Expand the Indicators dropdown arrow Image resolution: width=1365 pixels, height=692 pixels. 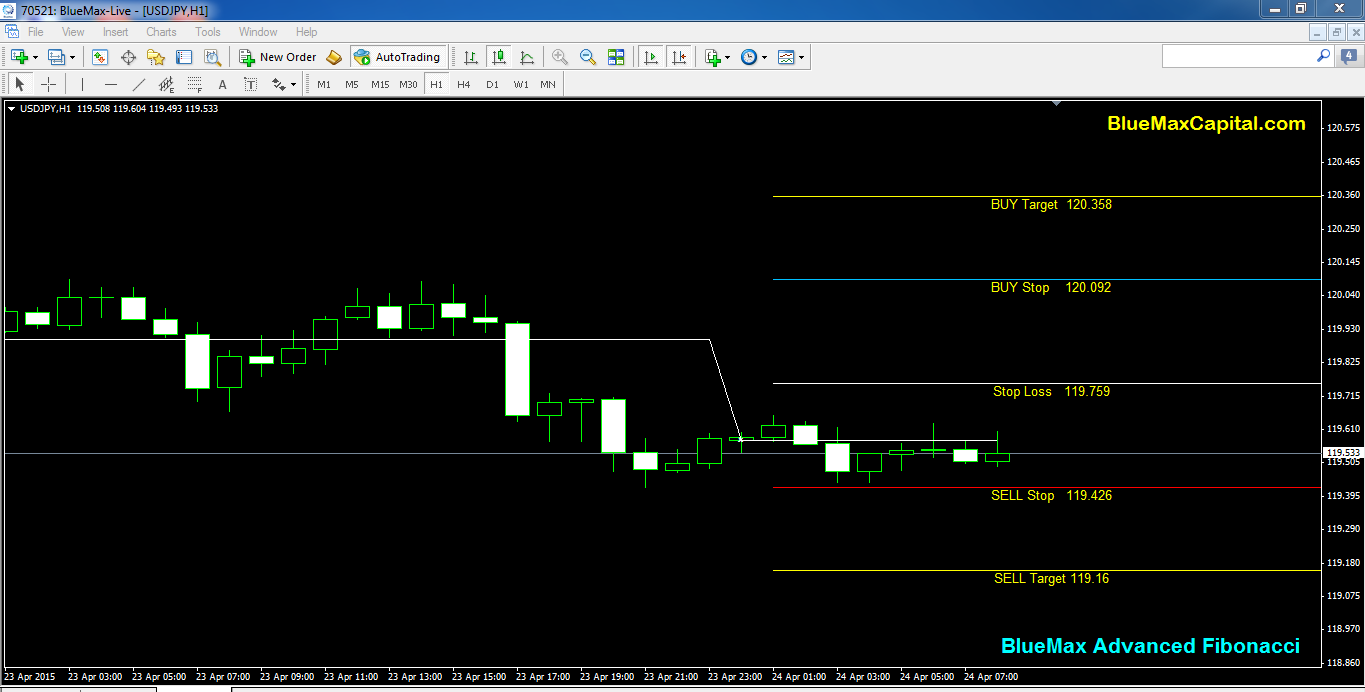click(x=727, y=57)
